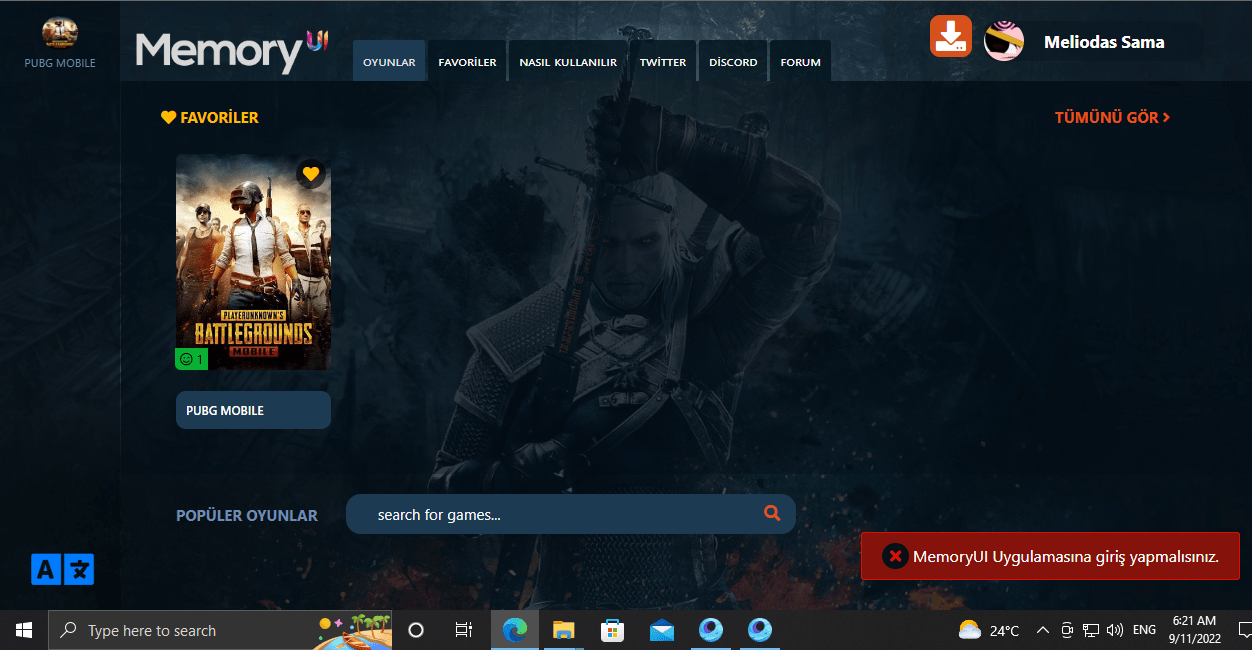This screenshot has height=650, width=1252.
Task: Open the DİSCORD tab
Action: pyautogui.click(x=733, y=62)
